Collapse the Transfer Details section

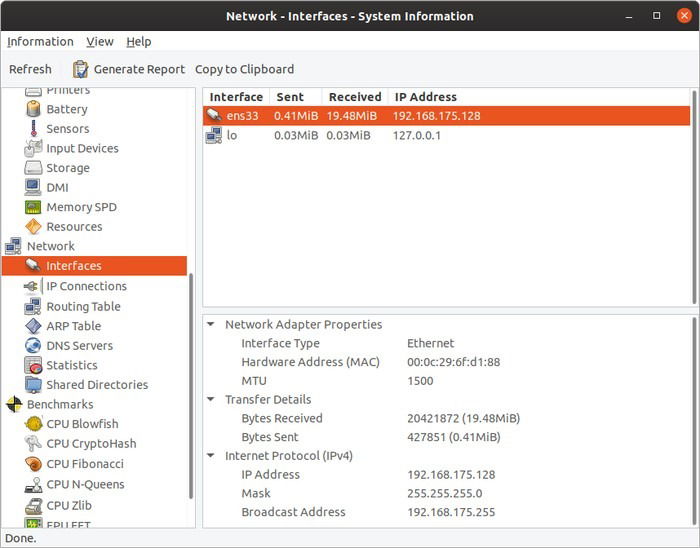click(211, 399)
